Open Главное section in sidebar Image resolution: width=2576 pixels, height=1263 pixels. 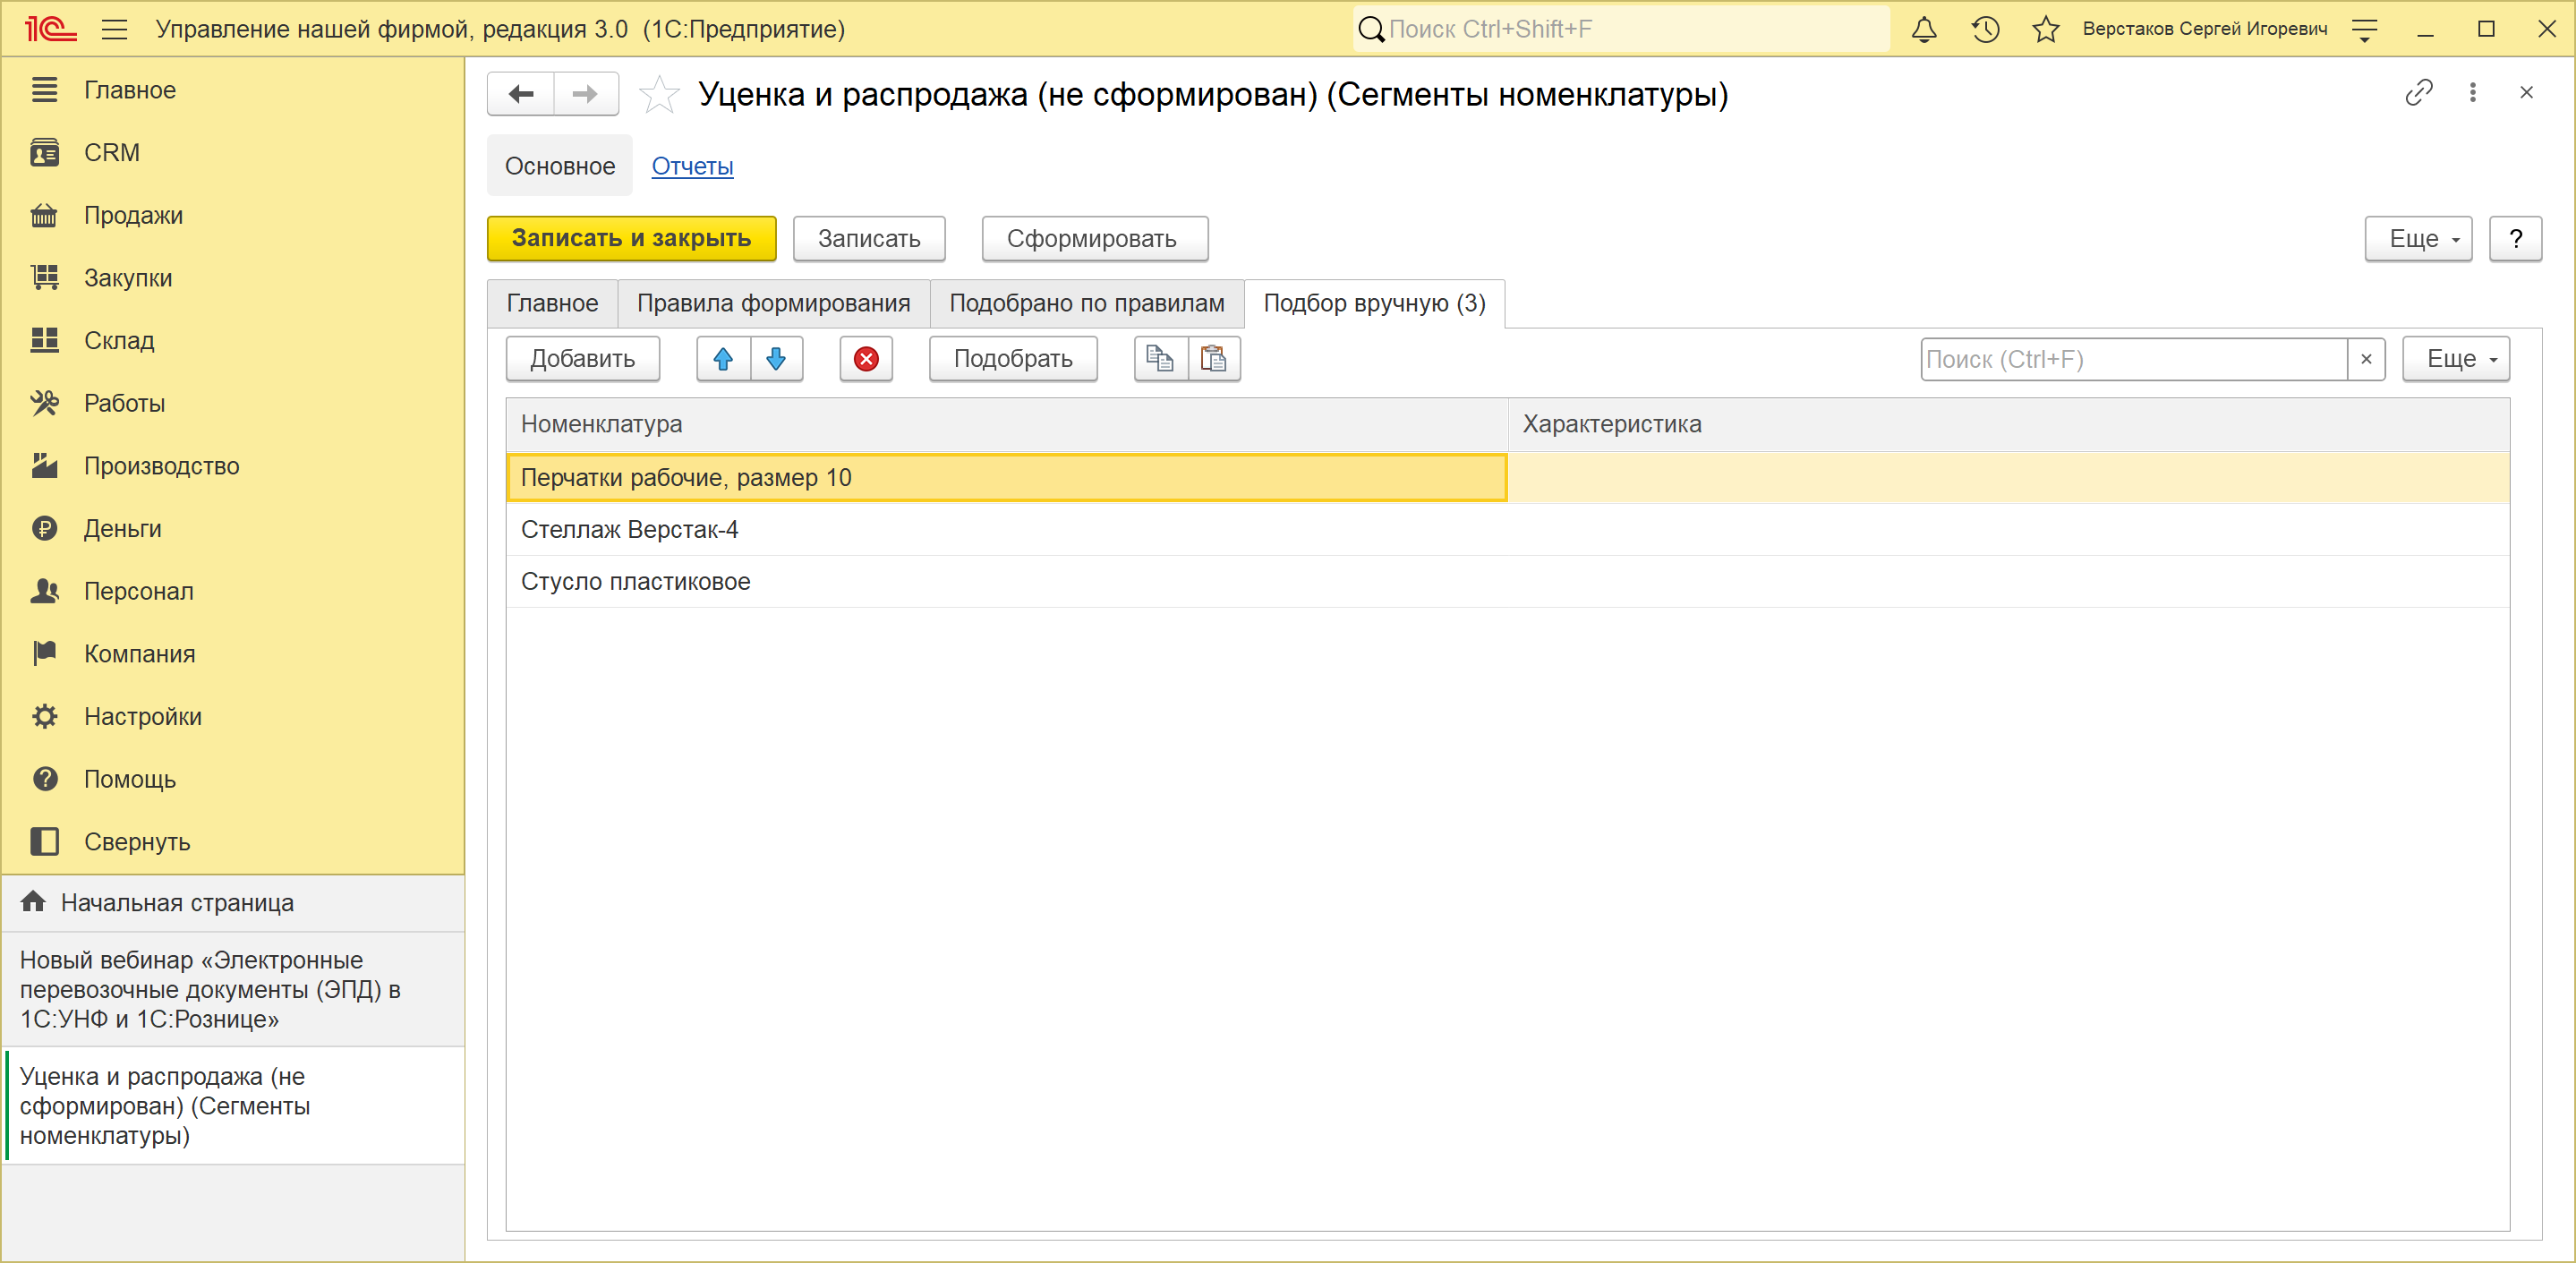130,90
